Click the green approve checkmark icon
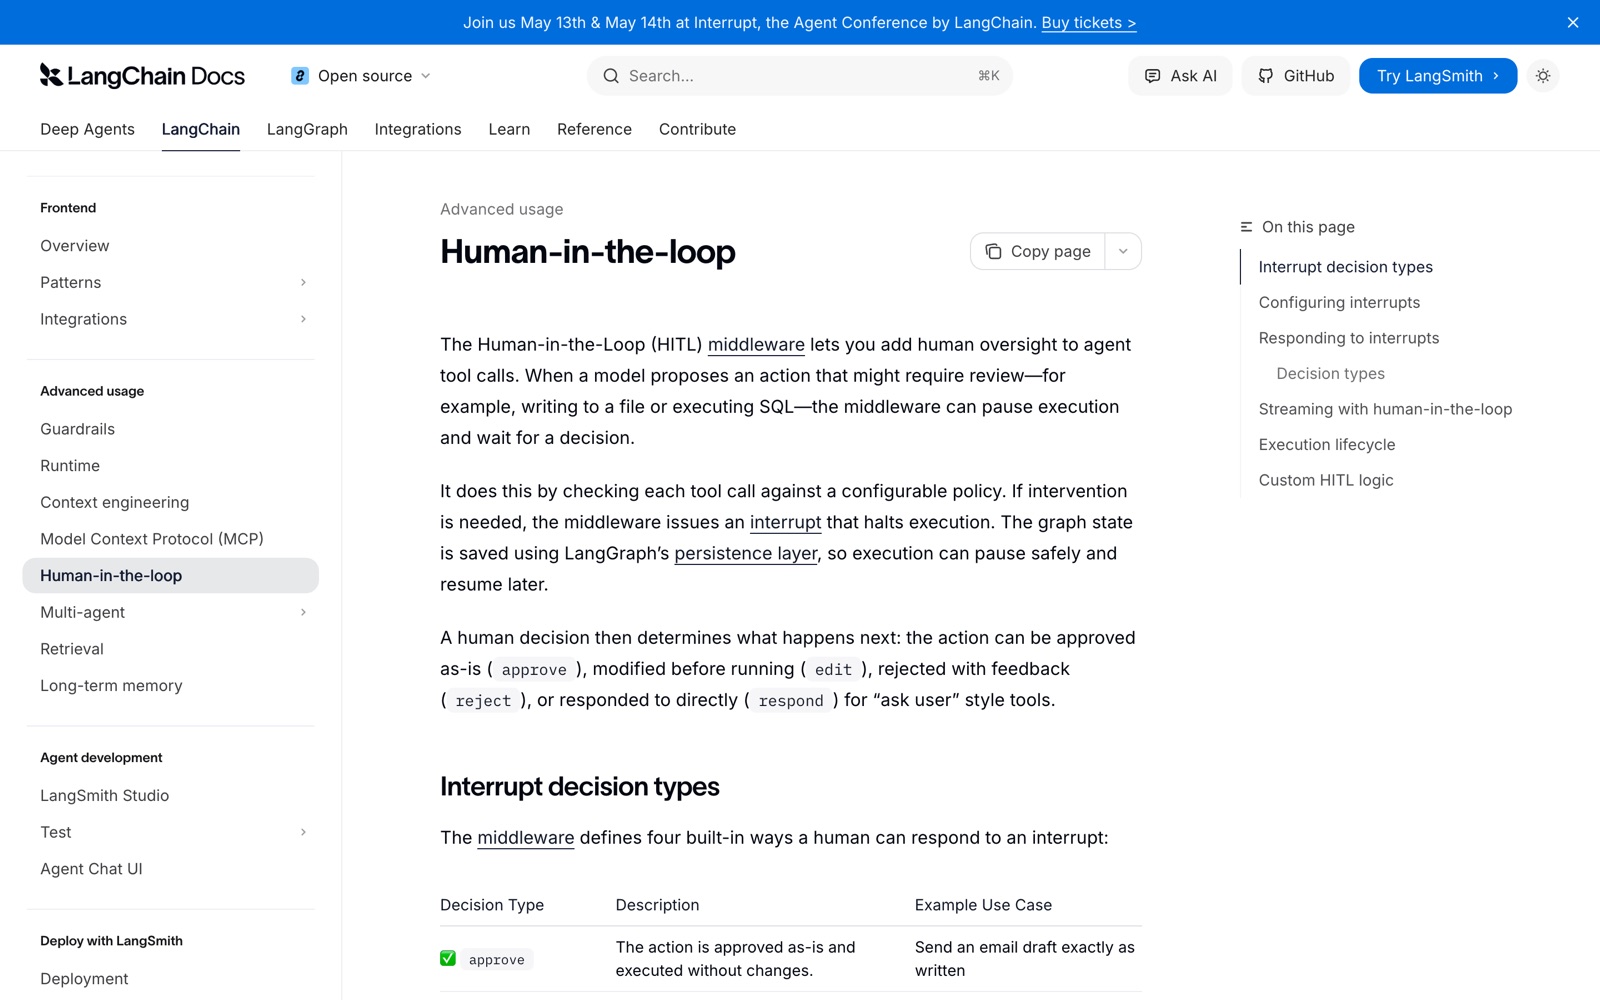Viewport: 1600px width, 1000px height. click(x=448, y=958)
